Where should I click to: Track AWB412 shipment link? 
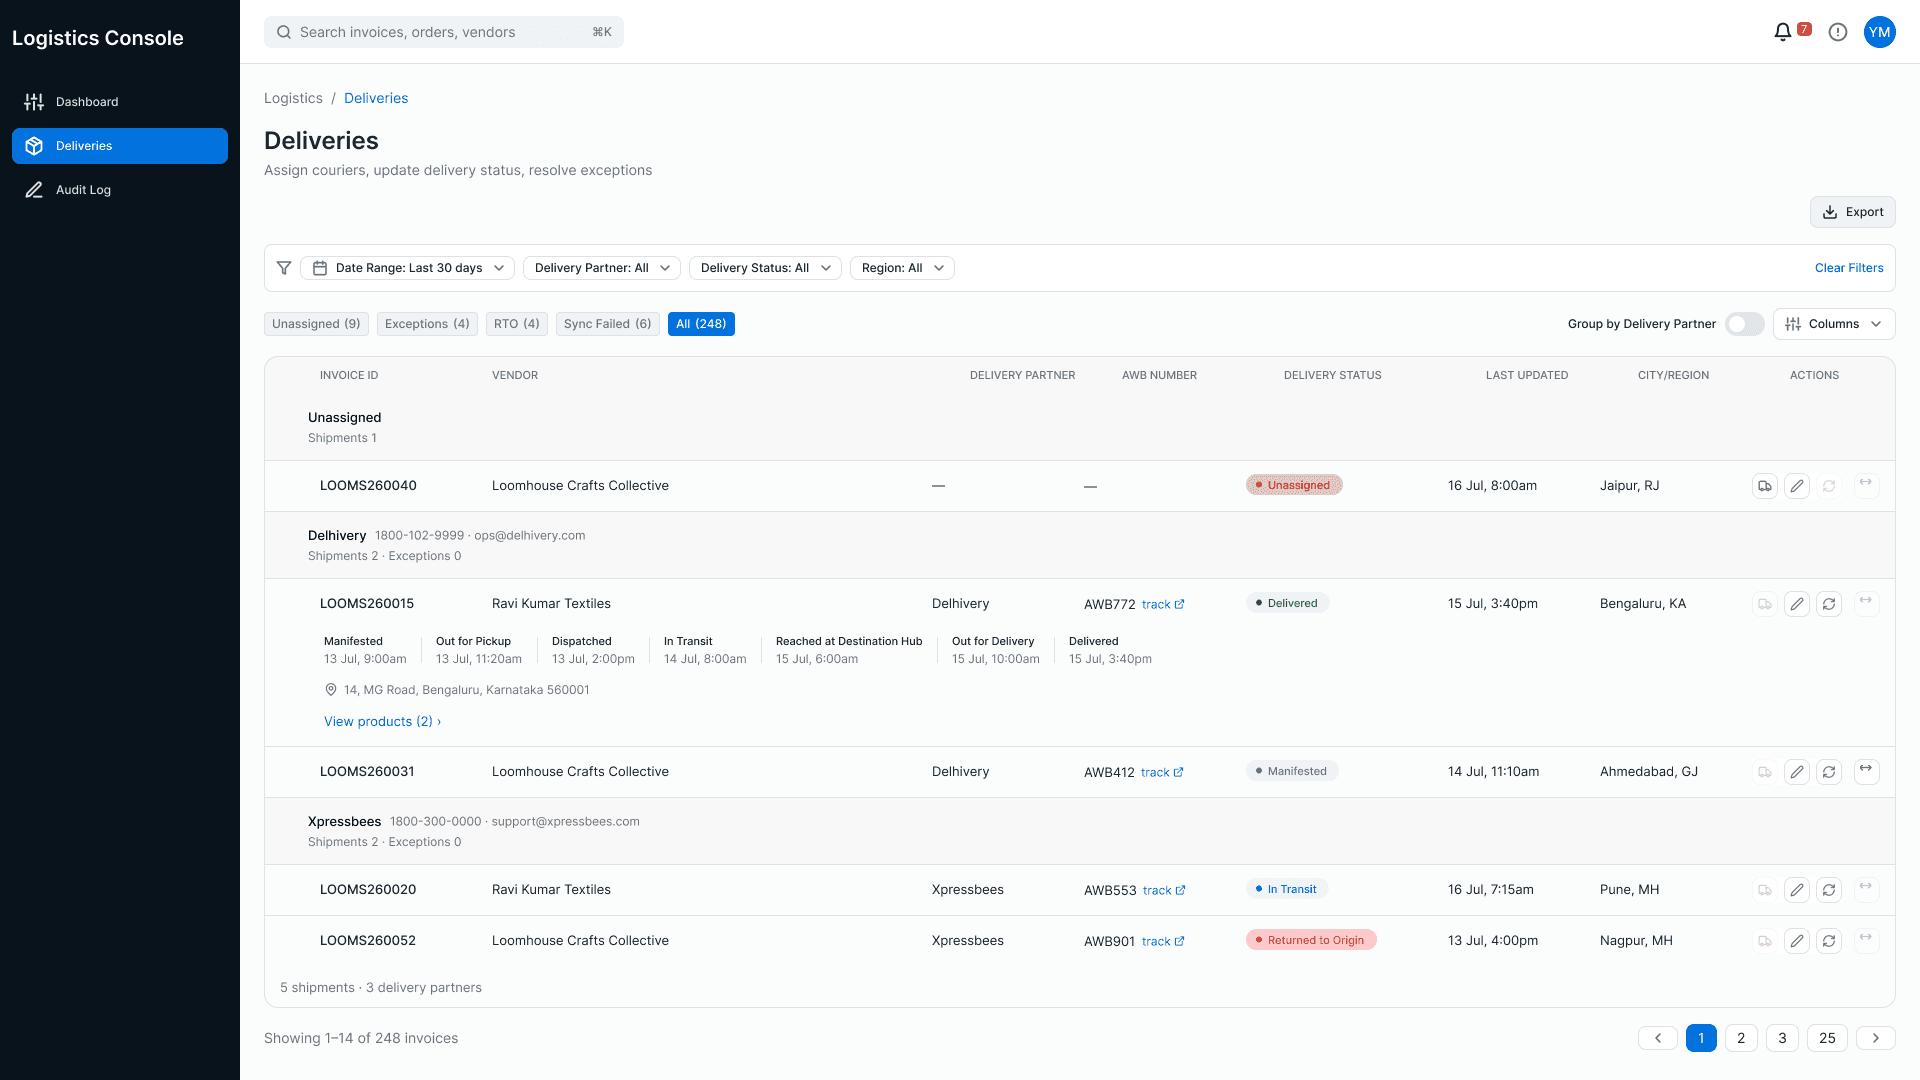[1162, 773]
